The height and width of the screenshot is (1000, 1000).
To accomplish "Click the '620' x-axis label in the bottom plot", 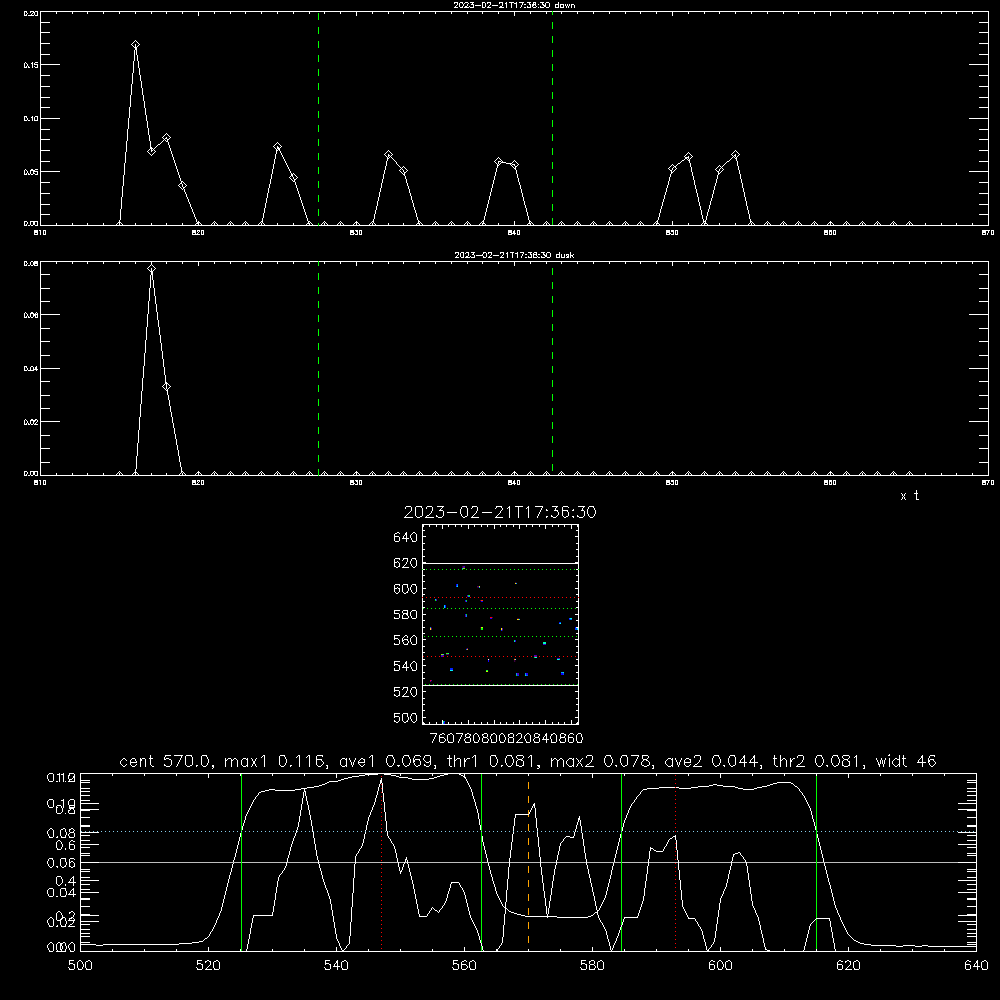I will pyautogui.click(x=848, y=966).
